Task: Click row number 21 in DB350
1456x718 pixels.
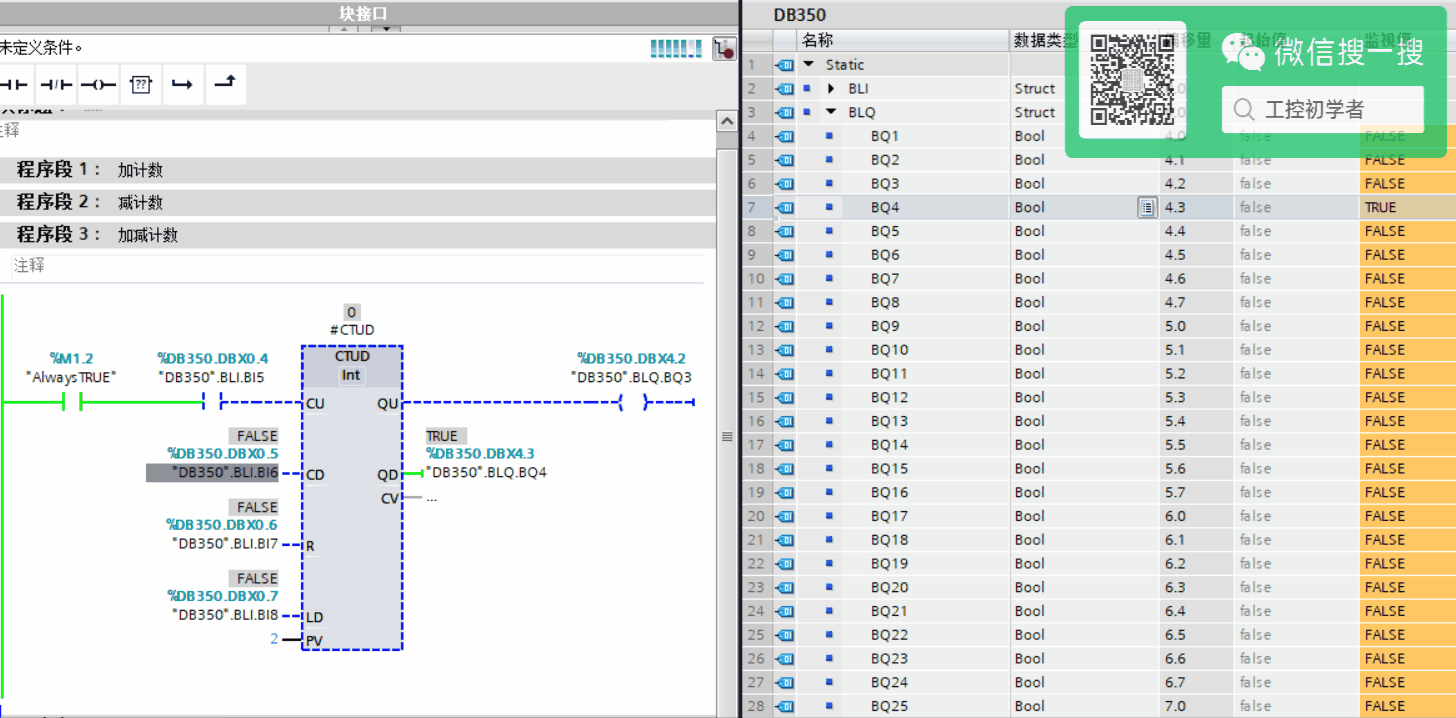Action: pos(756,540)
